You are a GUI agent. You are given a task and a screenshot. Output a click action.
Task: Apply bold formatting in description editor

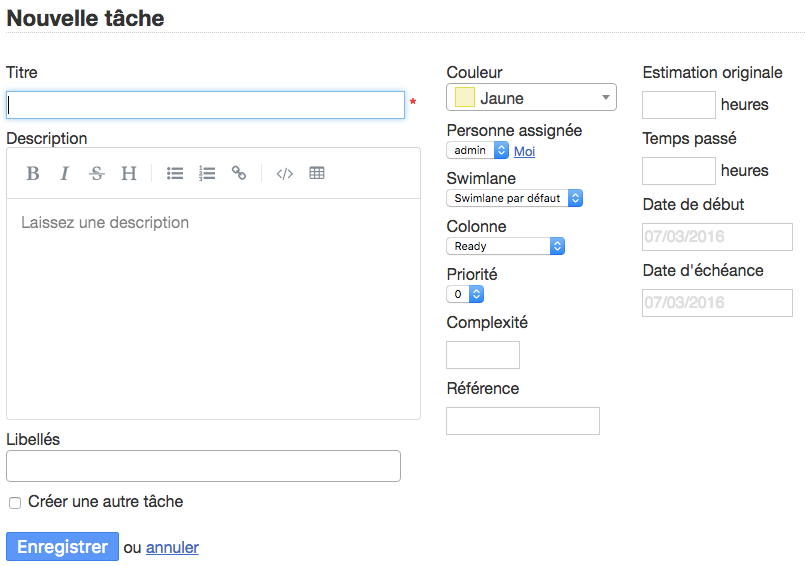(33, 173)
